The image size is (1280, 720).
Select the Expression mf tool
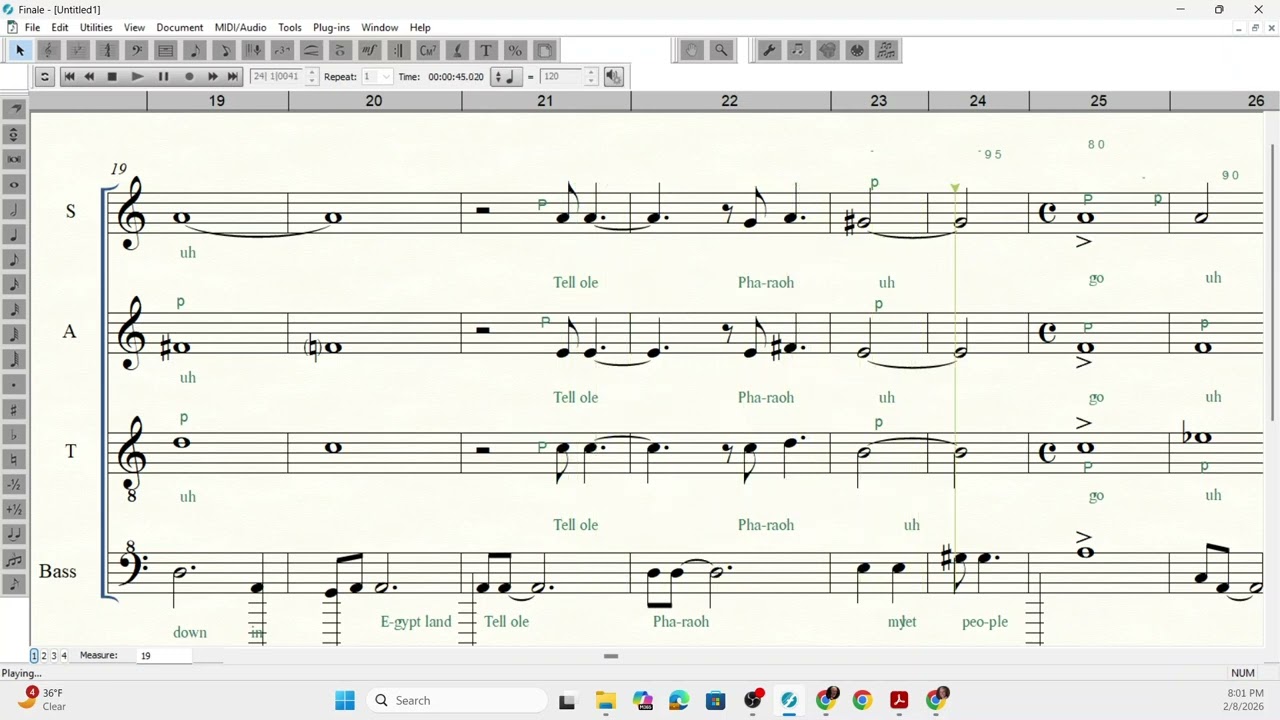click(369, 50)
